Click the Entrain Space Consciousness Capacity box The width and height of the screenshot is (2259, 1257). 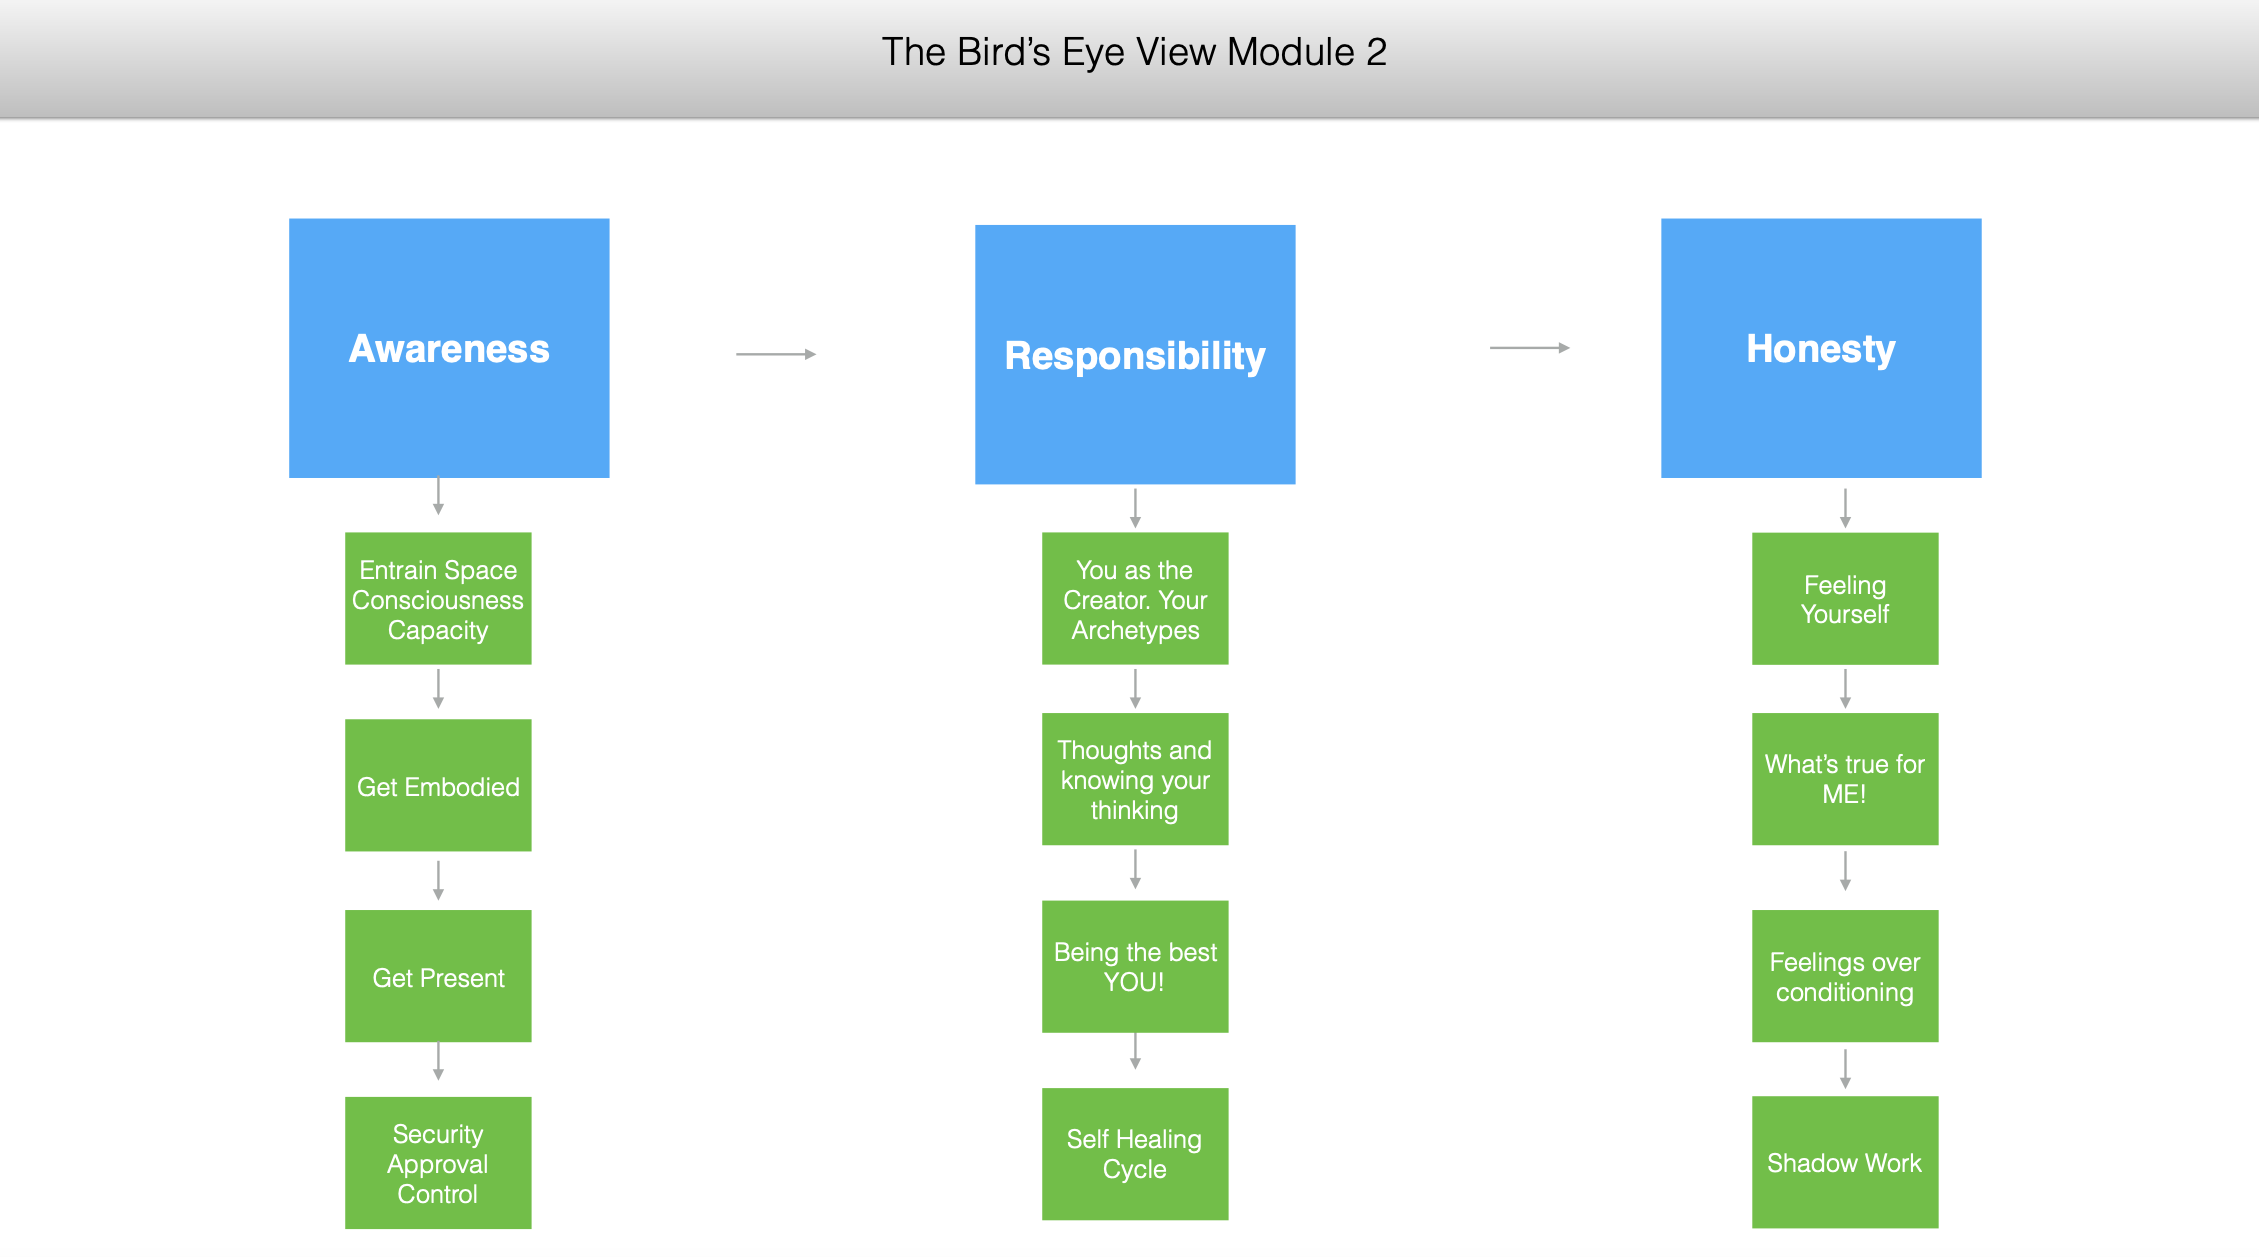pos(438,598)
